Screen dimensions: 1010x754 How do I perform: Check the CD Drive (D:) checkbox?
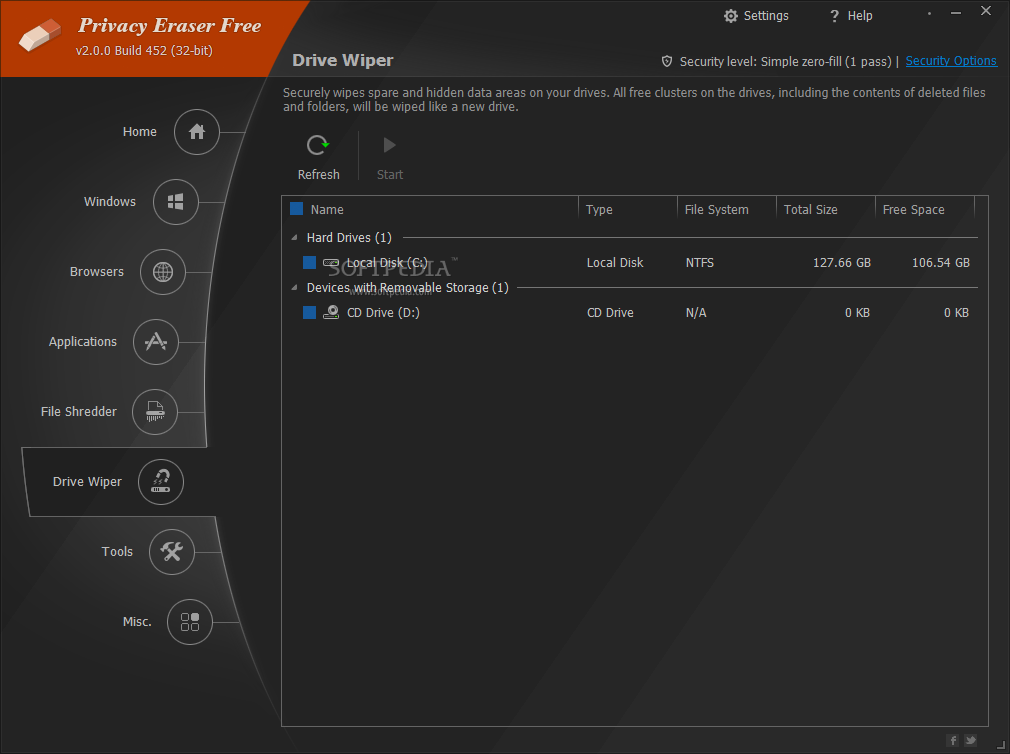[x=309, y=312]
